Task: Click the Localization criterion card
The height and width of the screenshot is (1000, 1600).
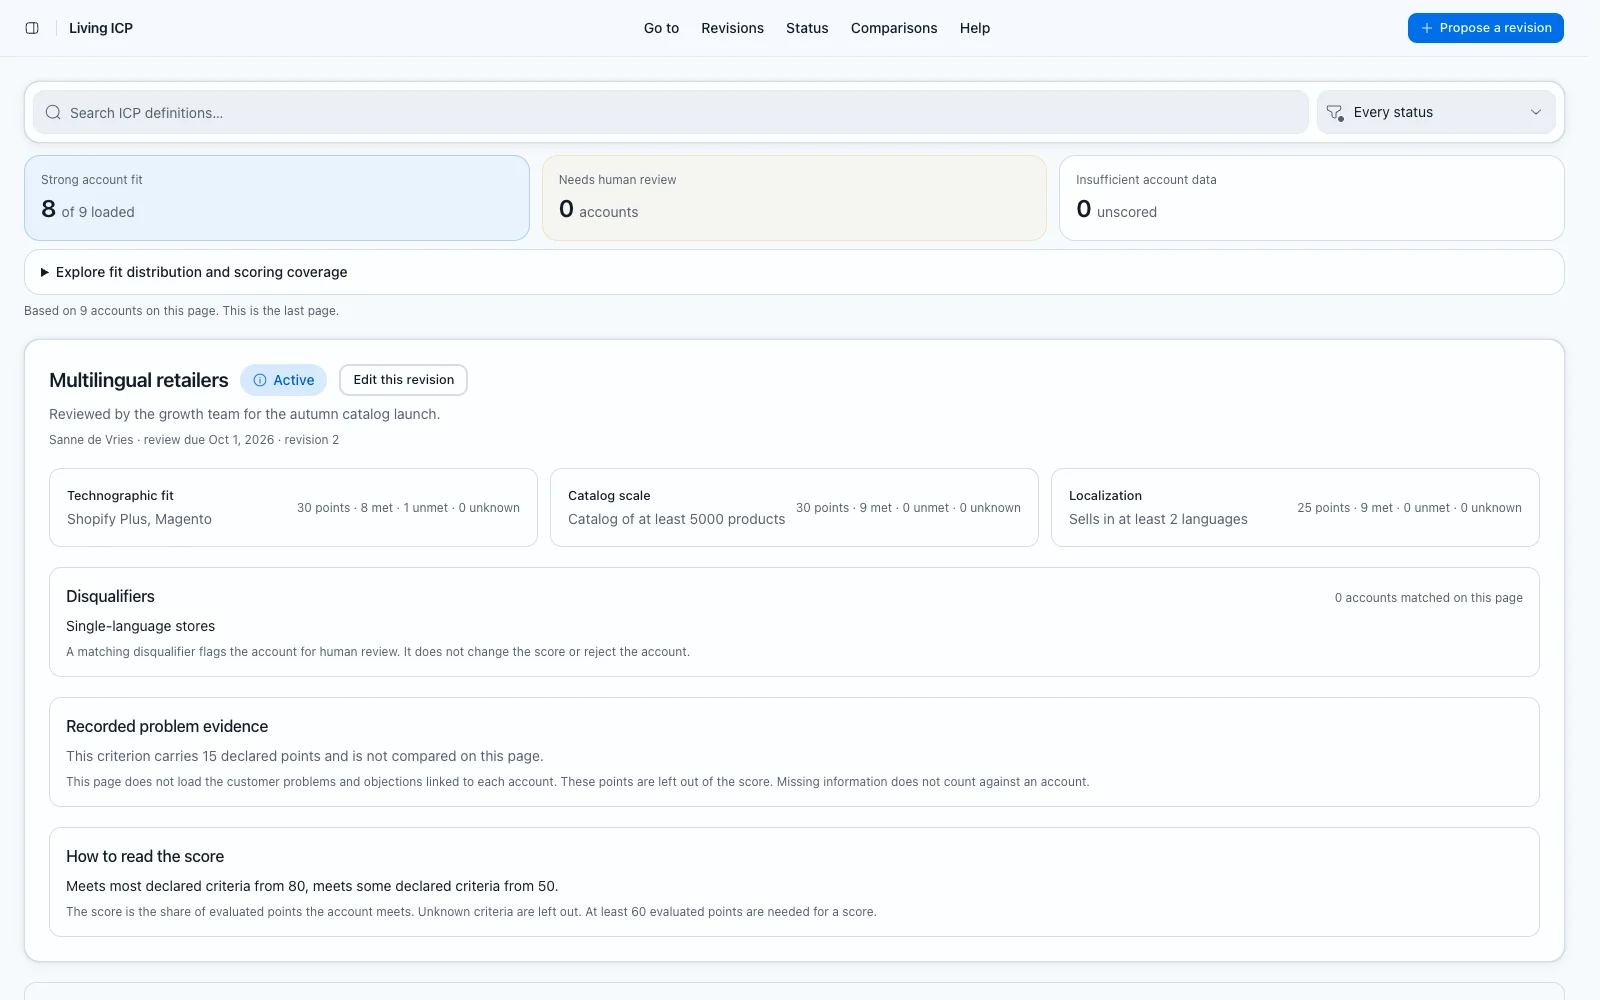Action: (1295, 507)
